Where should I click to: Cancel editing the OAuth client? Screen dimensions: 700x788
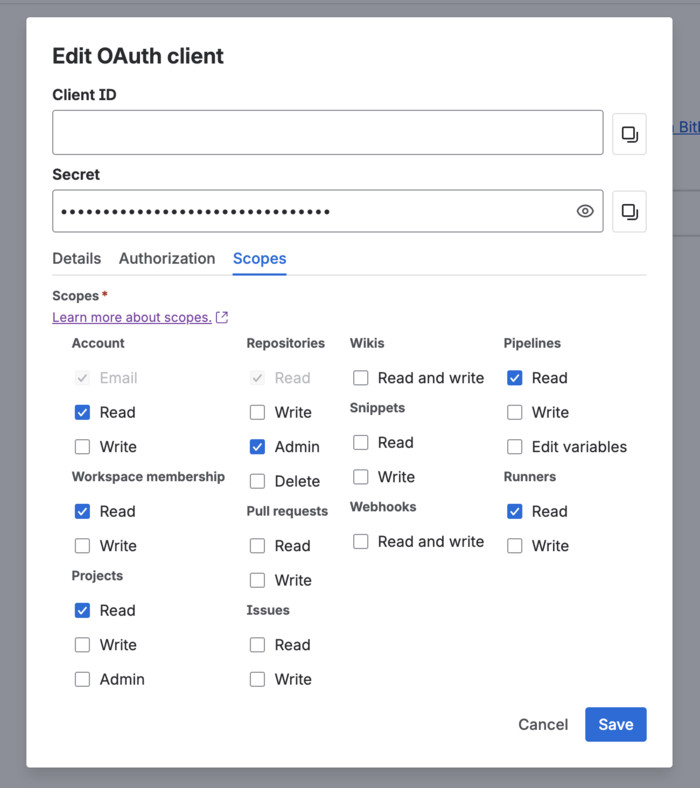pyautogui.click(x=543, y=724)
